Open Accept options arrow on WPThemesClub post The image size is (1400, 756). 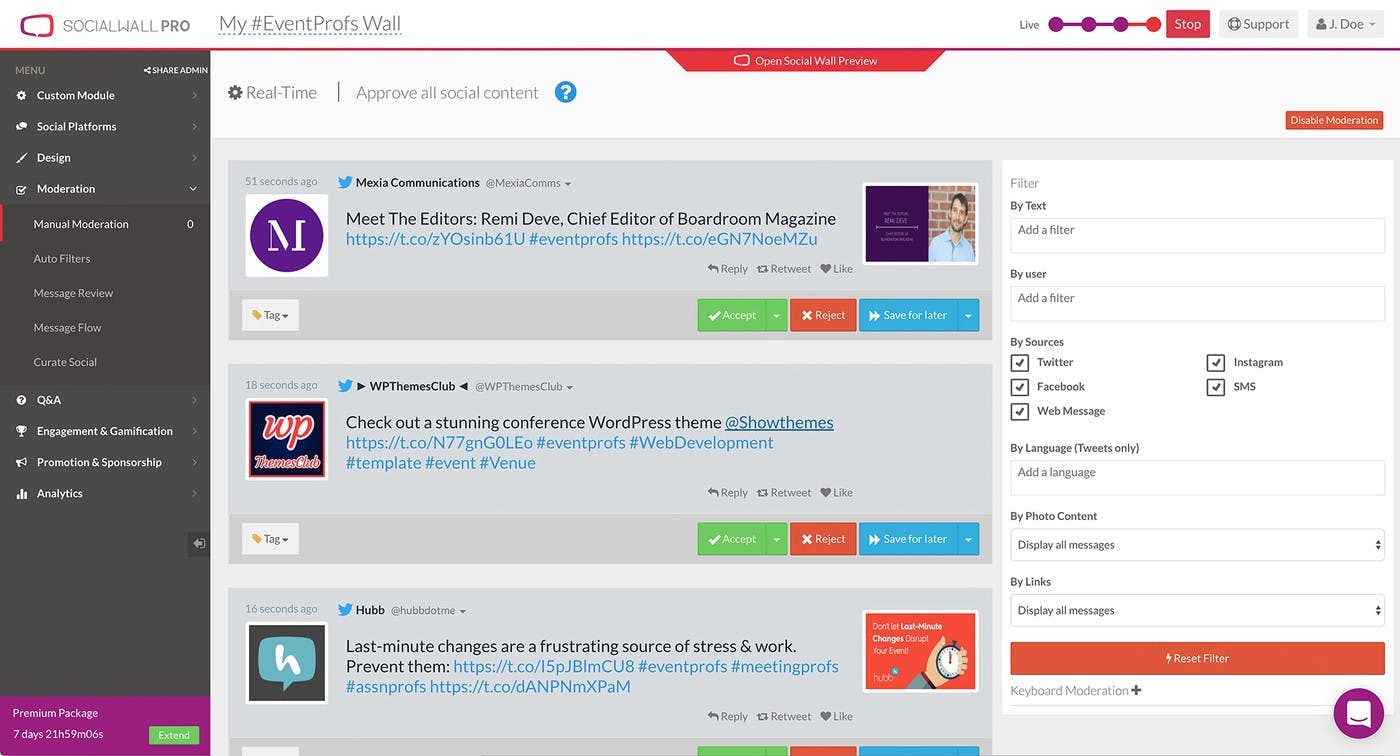tap(777, 539)
